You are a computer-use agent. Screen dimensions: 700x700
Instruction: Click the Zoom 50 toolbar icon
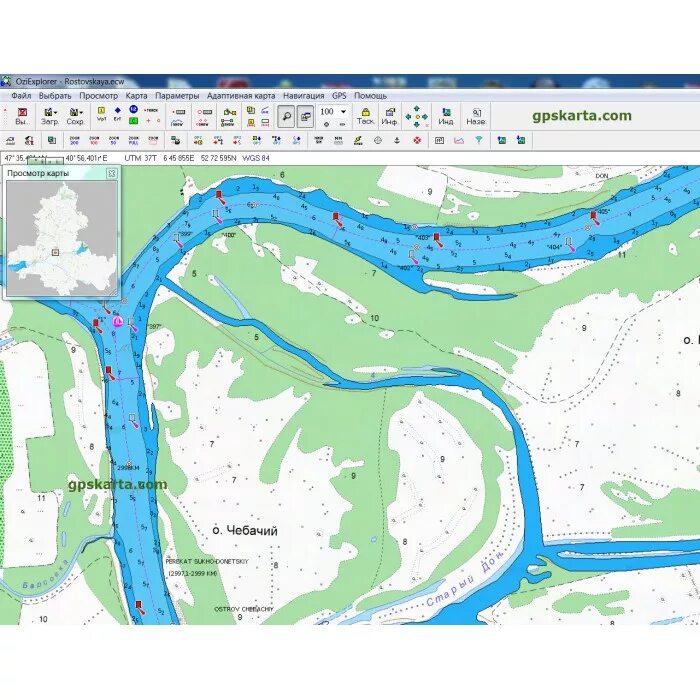click(114, 140)
